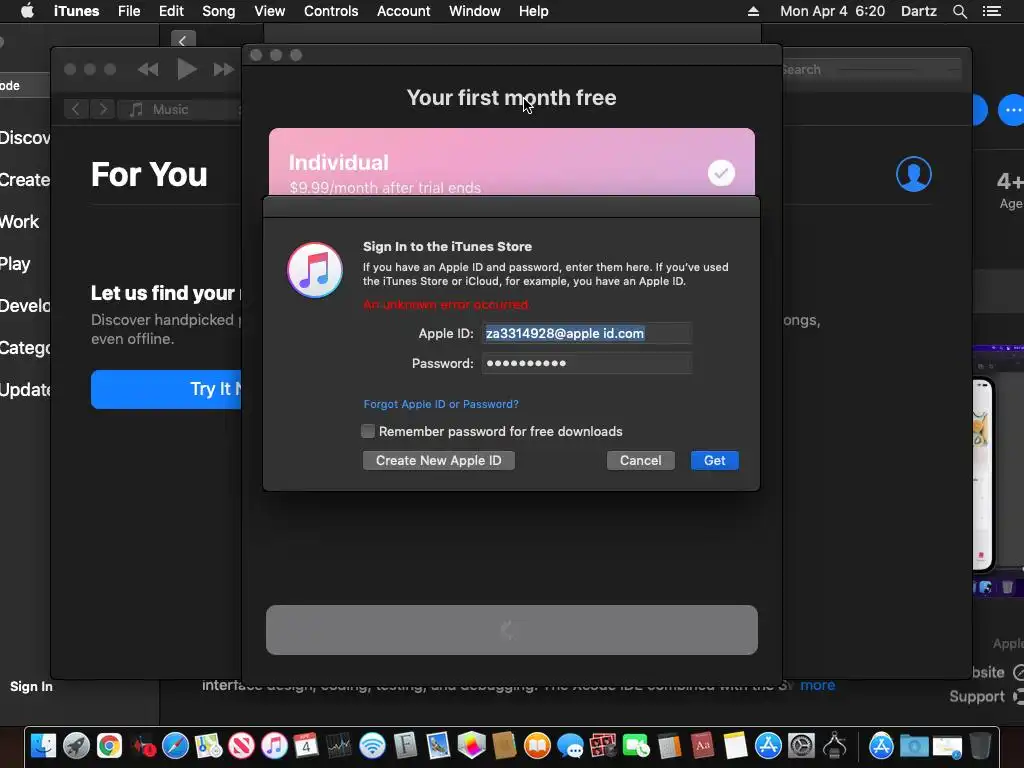Open the Trash in the Dock
This screenshot has height=768, width=1024.
point(980,745)
